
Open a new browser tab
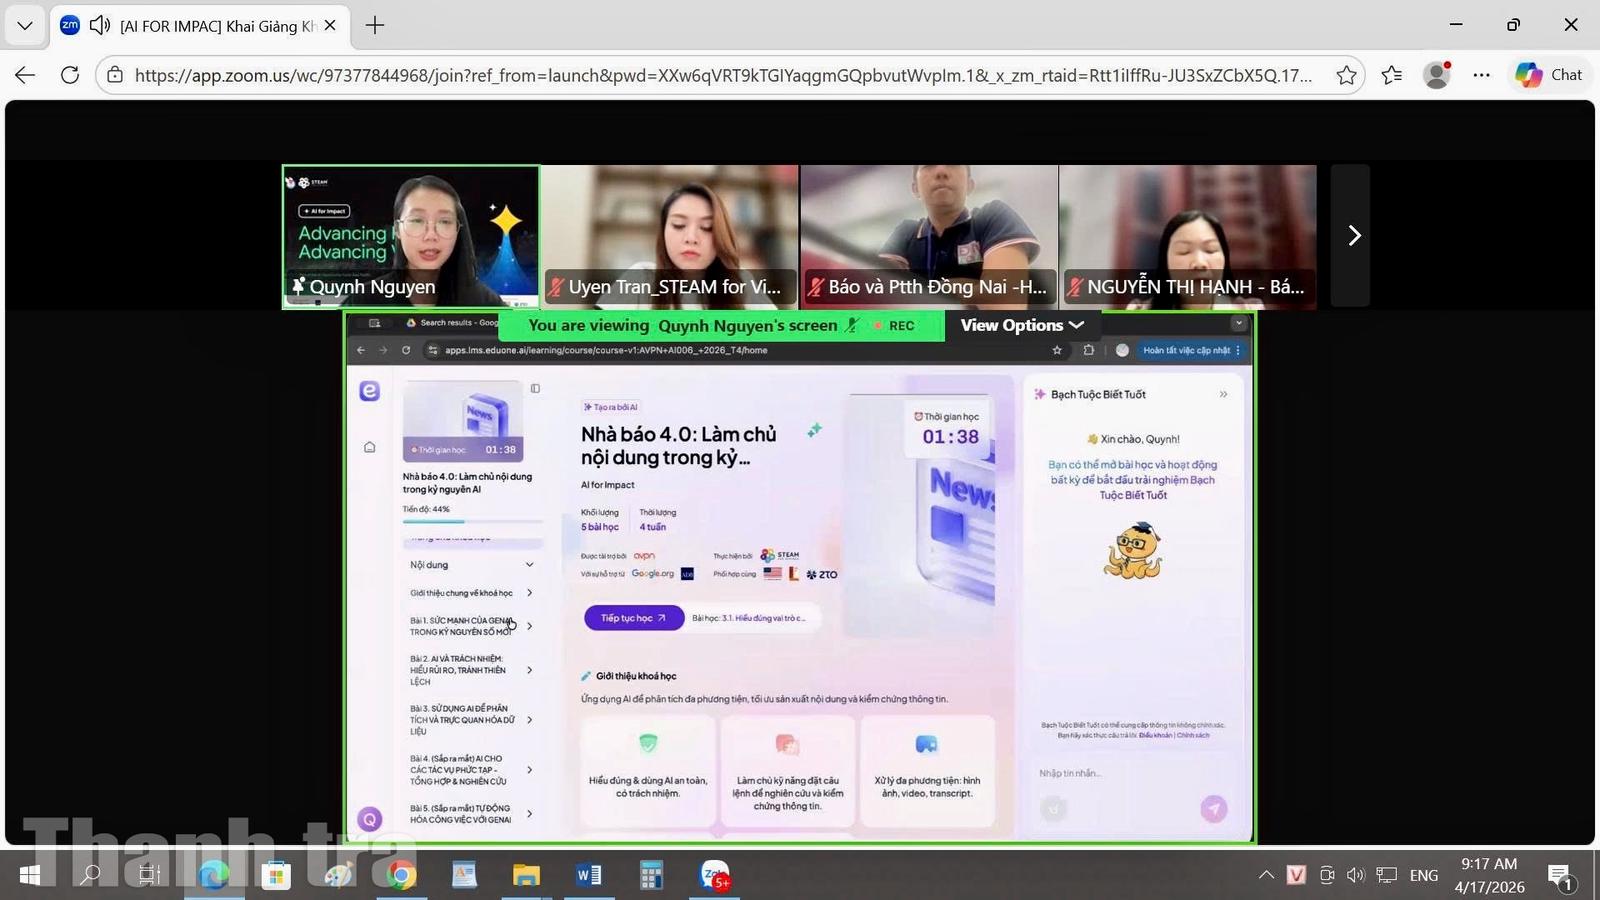pyautogui.click(x=375, y=25)
